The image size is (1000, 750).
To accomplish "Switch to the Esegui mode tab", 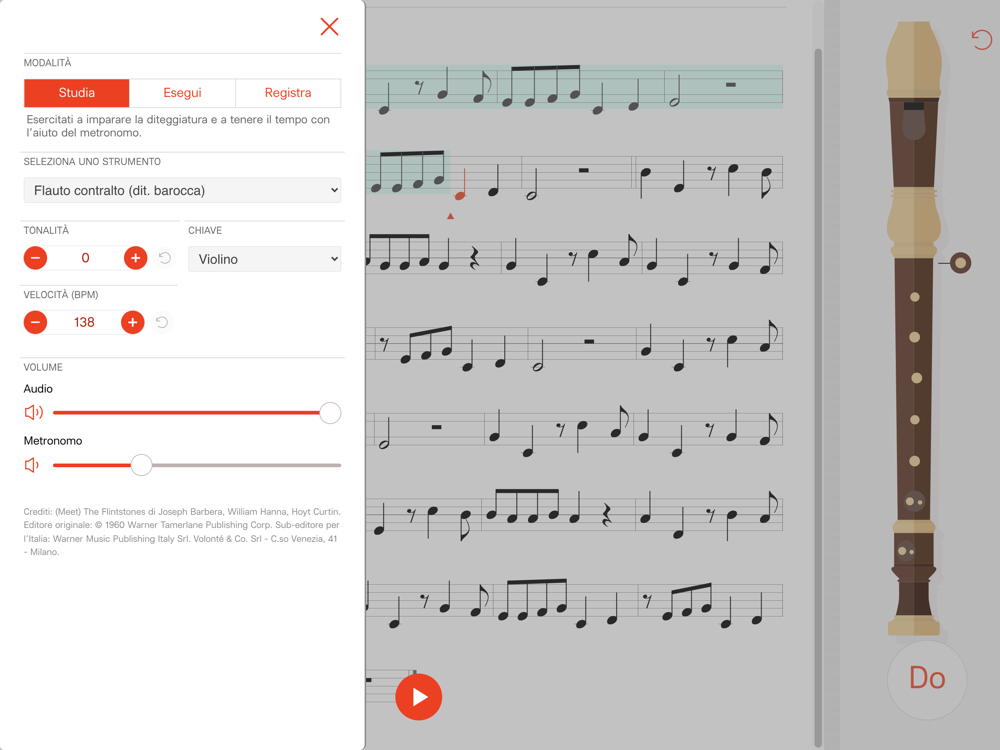I will [x=182, y=93].
